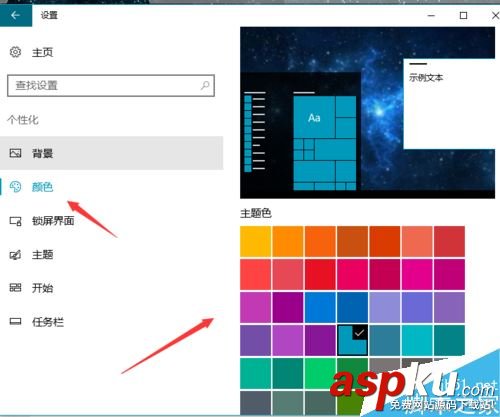Viewport: 500px width, 417px height.
Task: Click the gear icon next to 主页
Action: 15,52
